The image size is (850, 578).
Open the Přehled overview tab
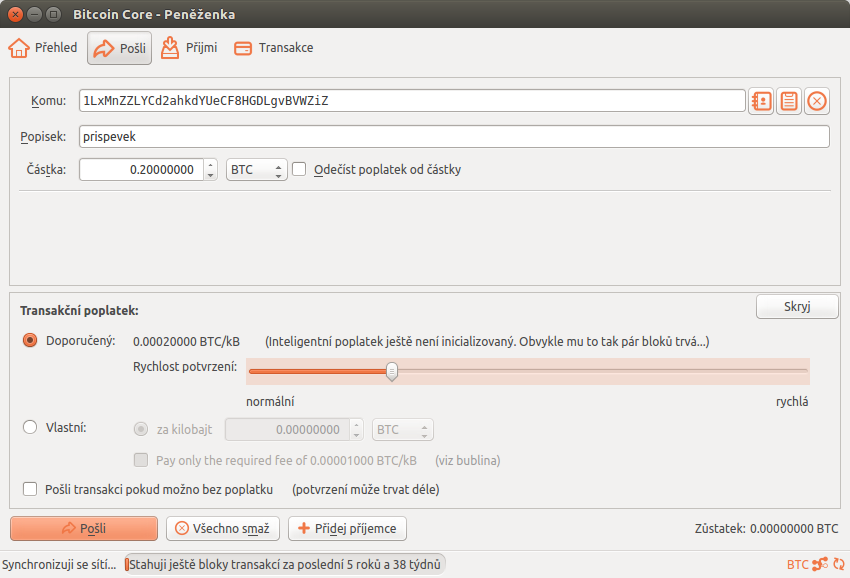click(x=43, y=48)
